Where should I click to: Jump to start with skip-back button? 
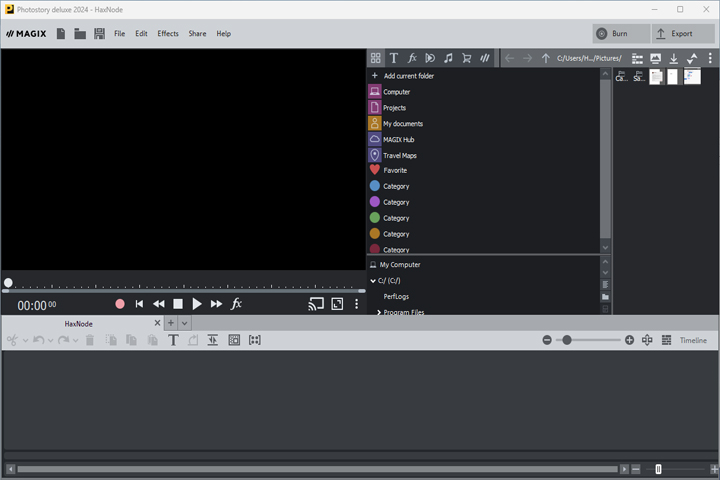(139, 304)
